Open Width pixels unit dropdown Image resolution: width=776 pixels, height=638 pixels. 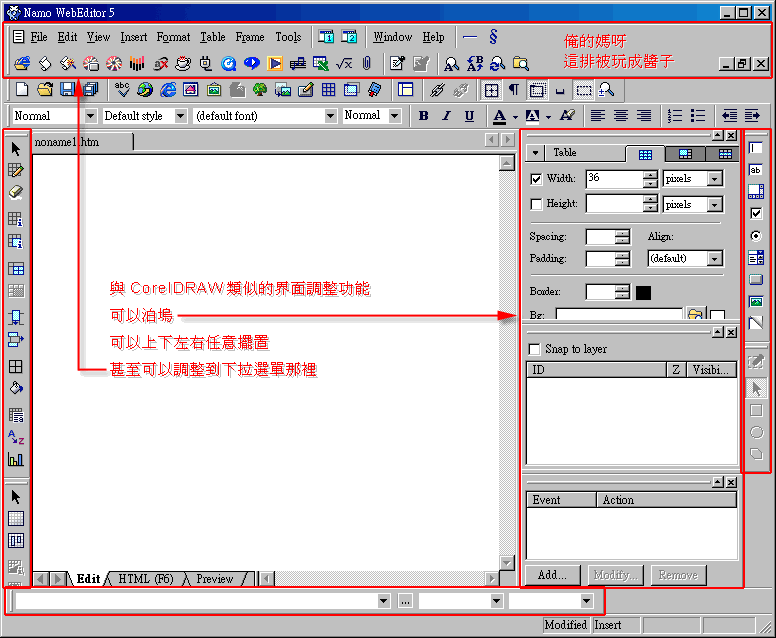715,179
